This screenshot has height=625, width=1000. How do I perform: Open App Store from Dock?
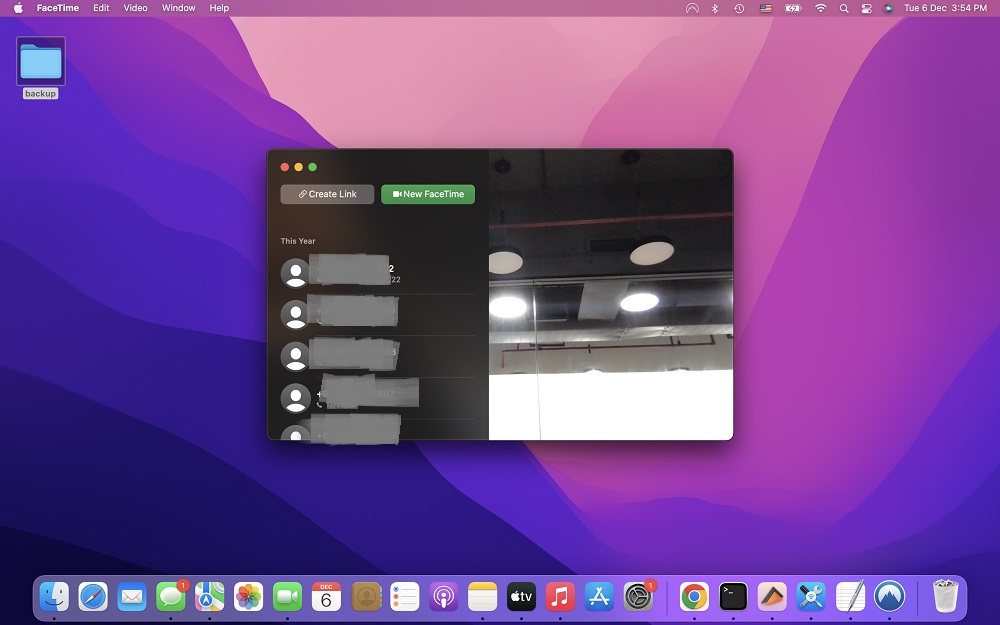599,597
